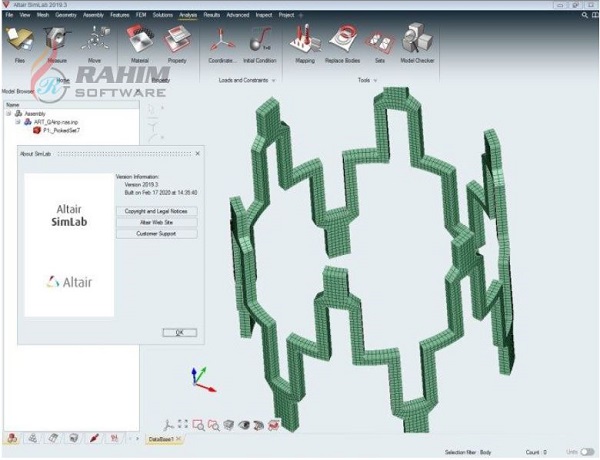Open the Mapping tool
Viewport: 600px width, 460px height.
tap(305, 44)
